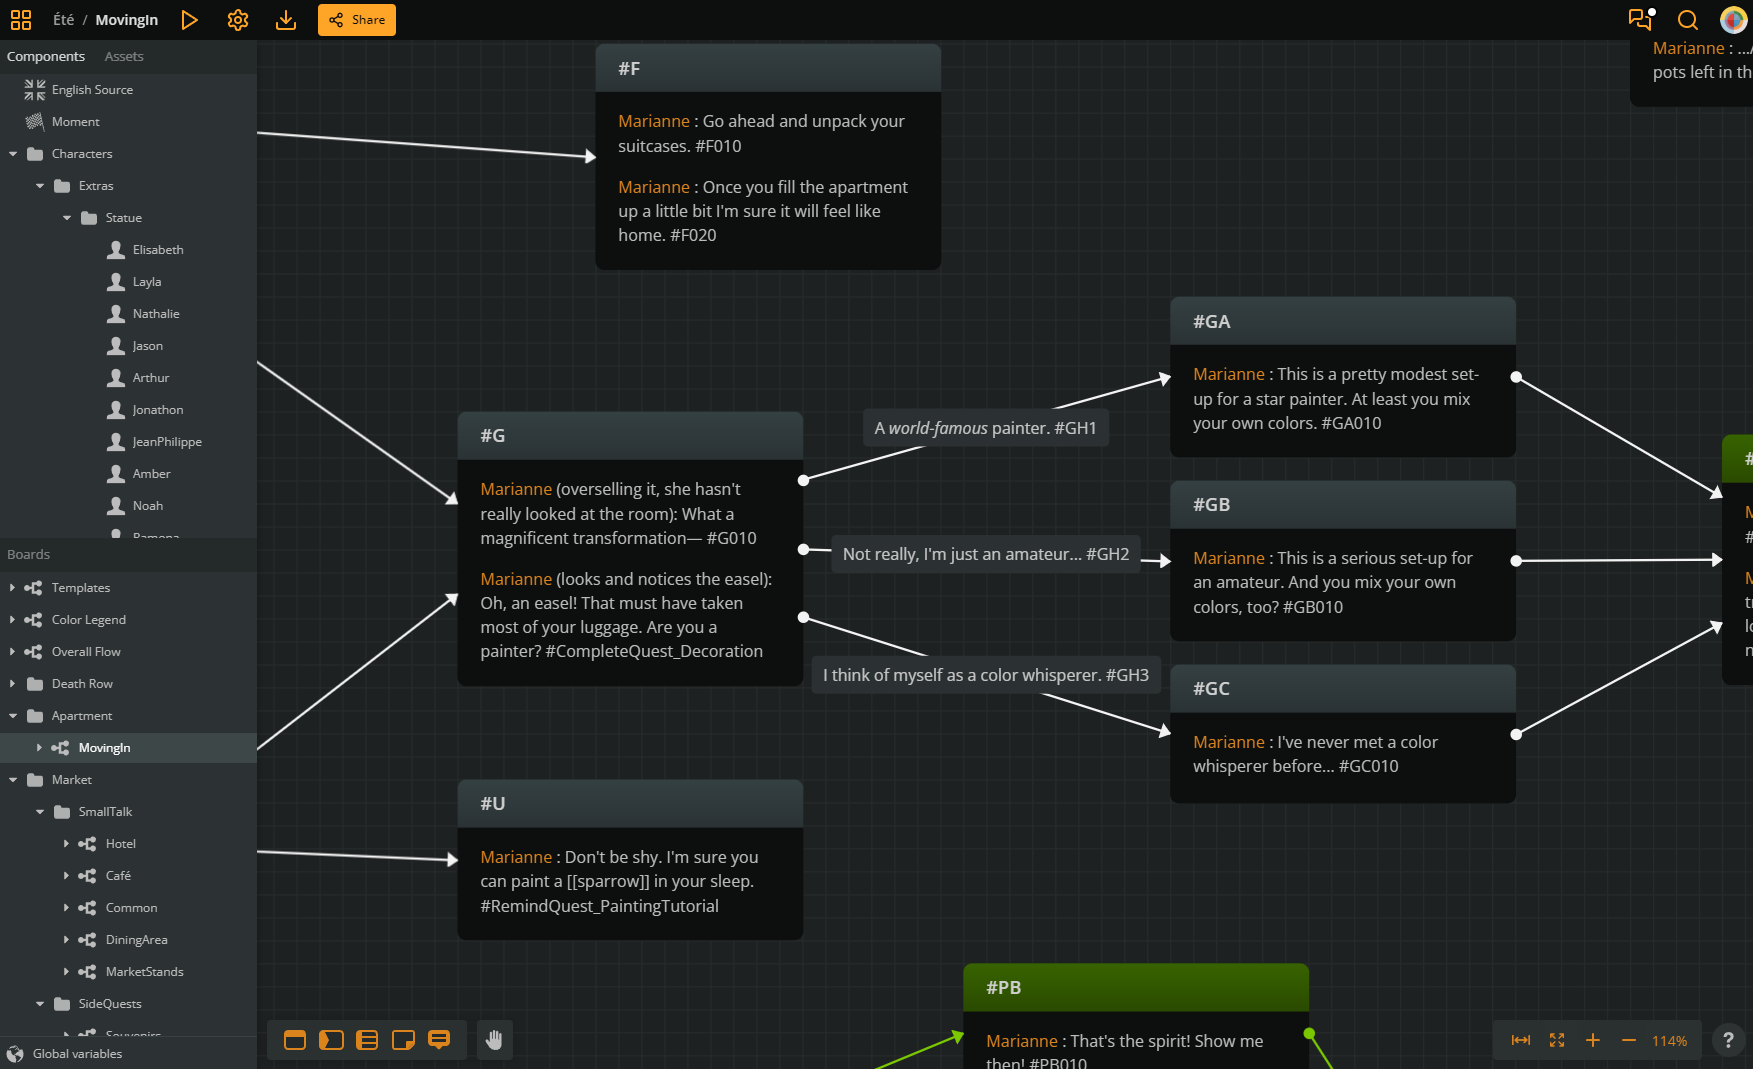Select the green #PB element header
This screenshot has width=1753, height=1069.
click(1136, 988)
